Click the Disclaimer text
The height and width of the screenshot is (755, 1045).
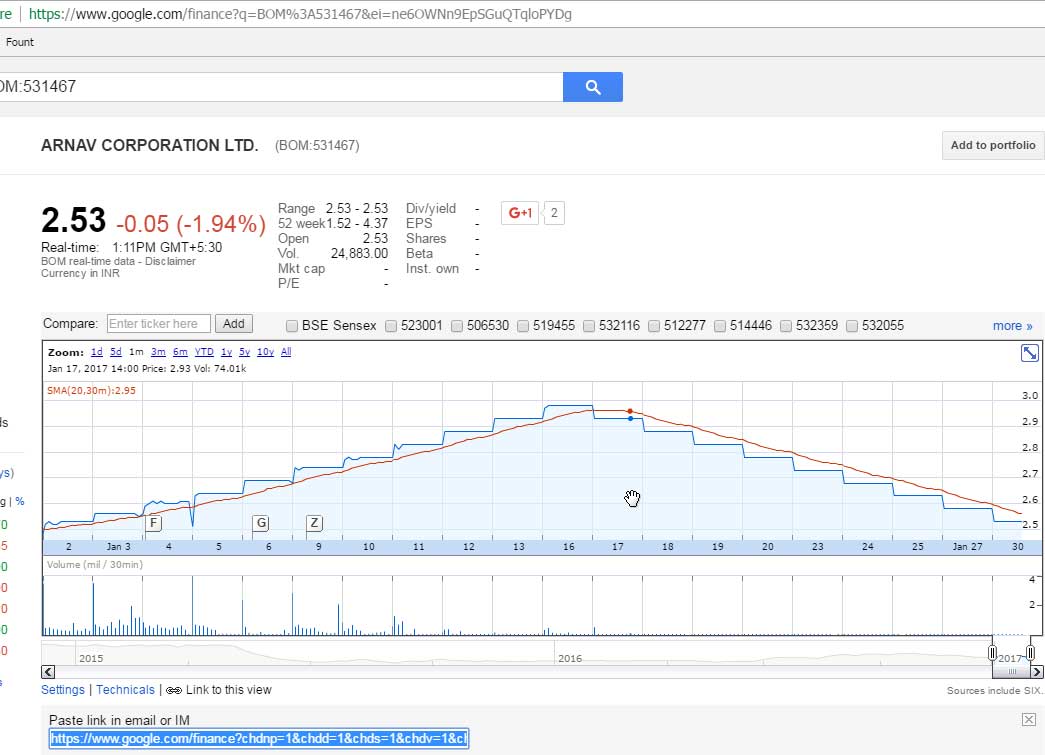(x=170, y=261)
